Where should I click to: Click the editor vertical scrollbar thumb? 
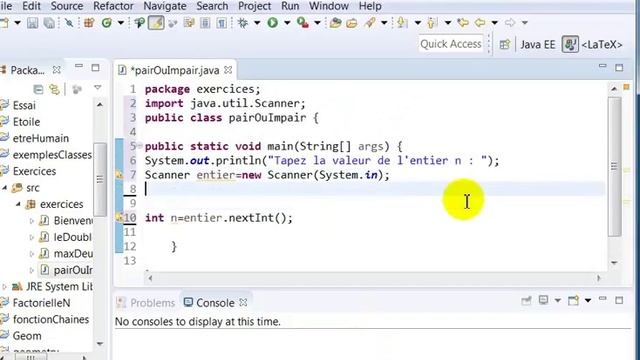point(614,167)
